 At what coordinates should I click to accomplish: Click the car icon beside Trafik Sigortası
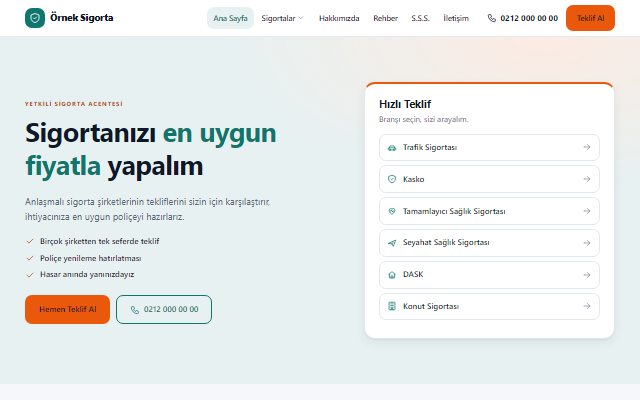pyautogui.click(x=392, y=148)
